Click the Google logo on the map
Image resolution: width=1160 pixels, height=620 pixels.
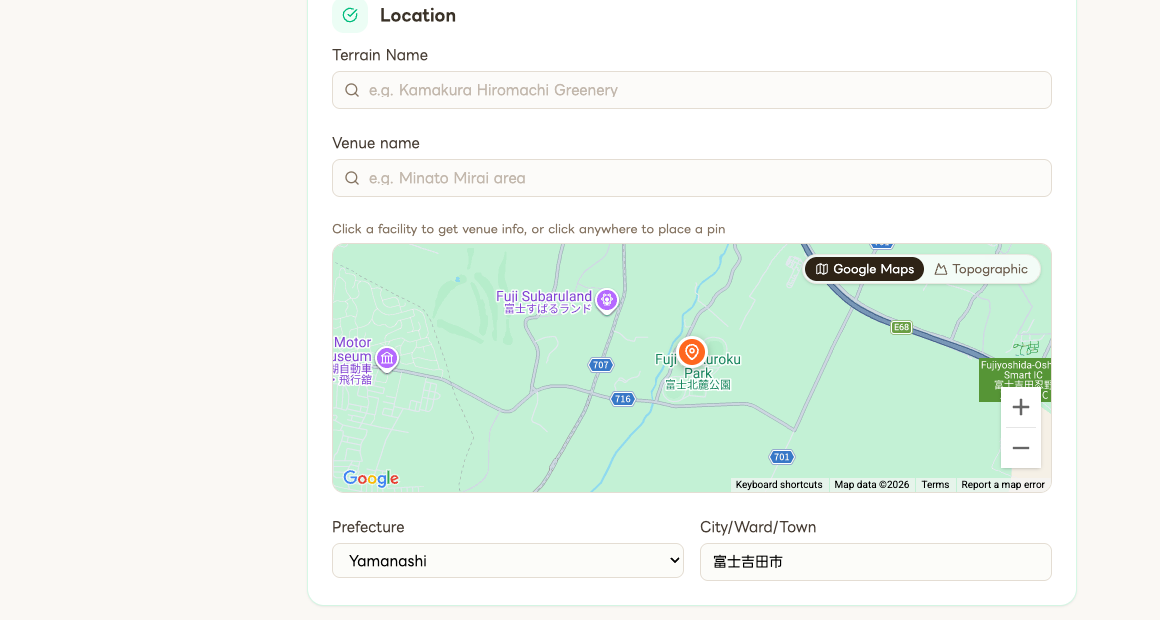point(370,479)
